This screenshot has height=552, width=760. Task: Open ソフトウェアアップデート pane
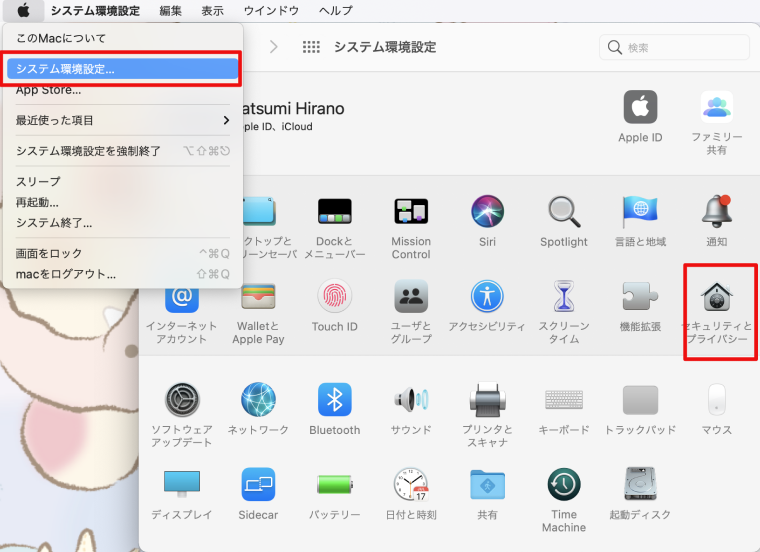point(182,415)
